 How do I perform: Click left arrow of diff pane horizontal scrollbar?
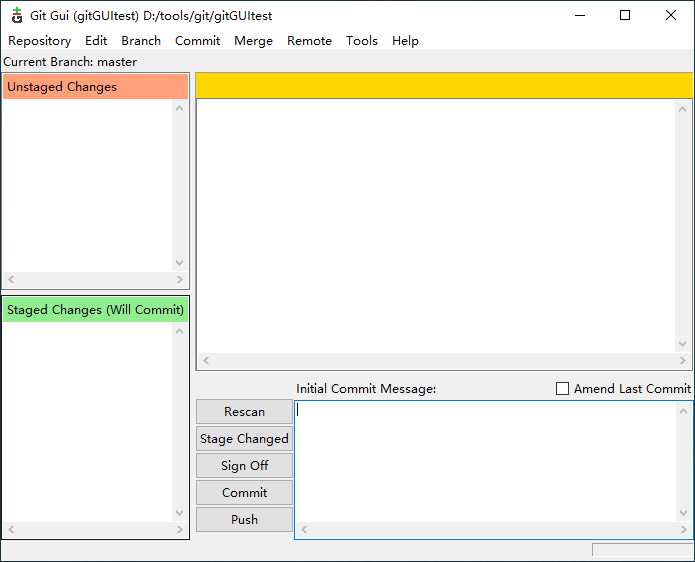point(206,360)
